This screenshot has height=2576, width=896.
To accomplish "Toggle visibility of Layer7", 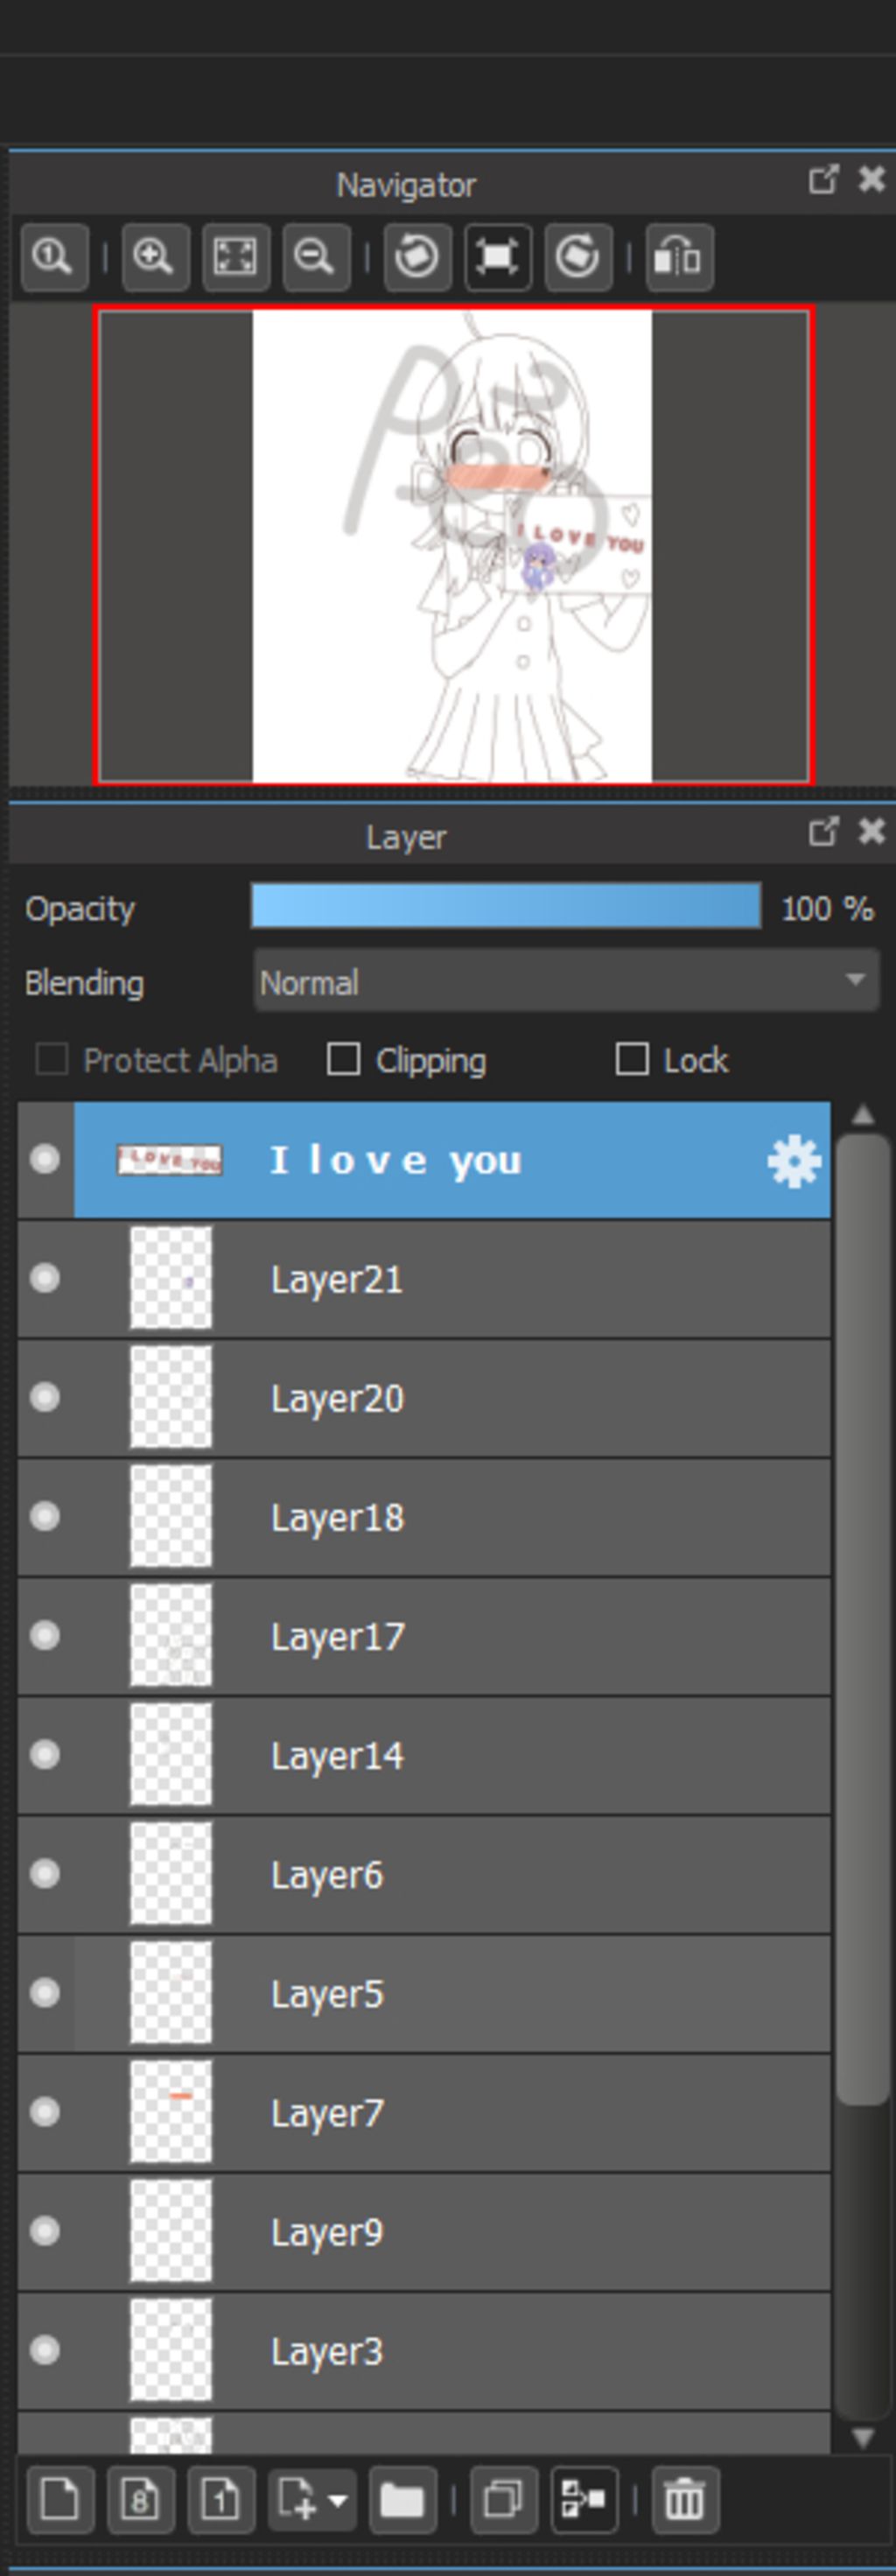I will click(45, 2112).
